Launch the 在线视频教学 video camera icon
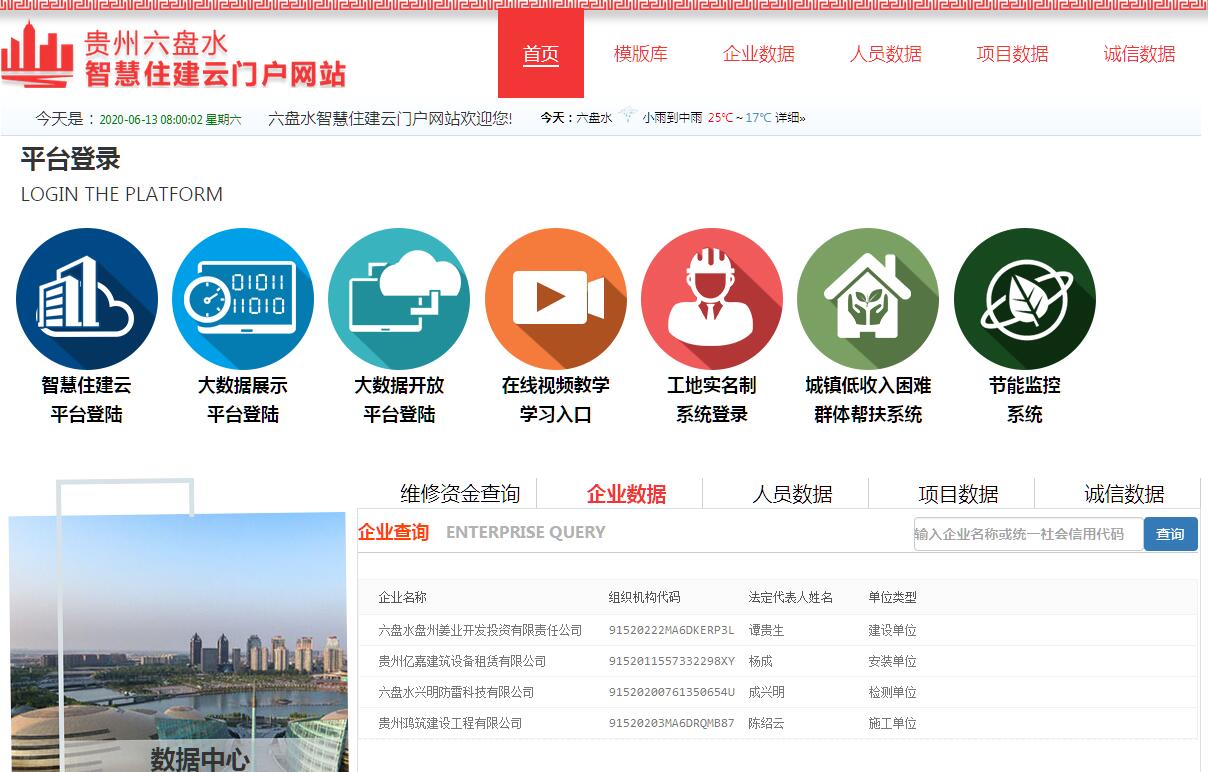Image resolution: width=1208 pixels, height=772 pixels. (556, 299)
